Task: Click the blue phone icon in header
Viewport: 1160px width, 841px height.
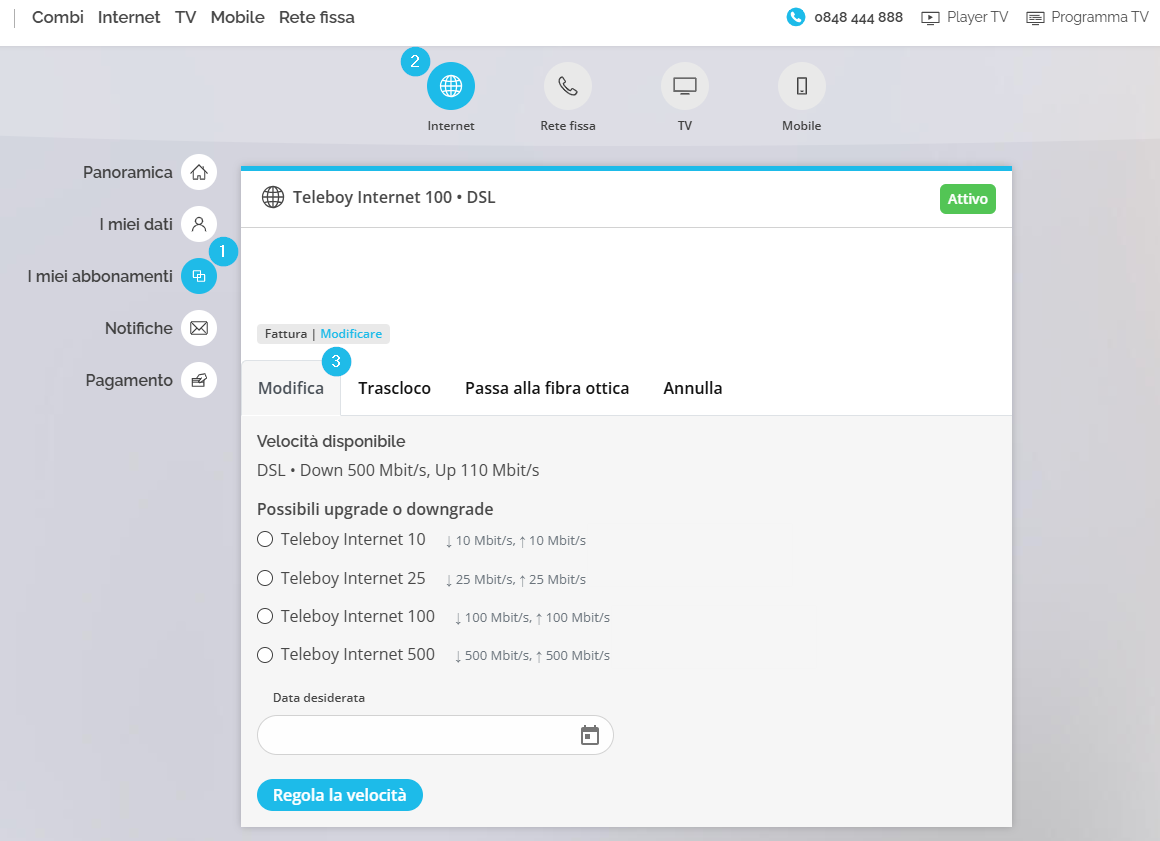Action: (795, 17)
